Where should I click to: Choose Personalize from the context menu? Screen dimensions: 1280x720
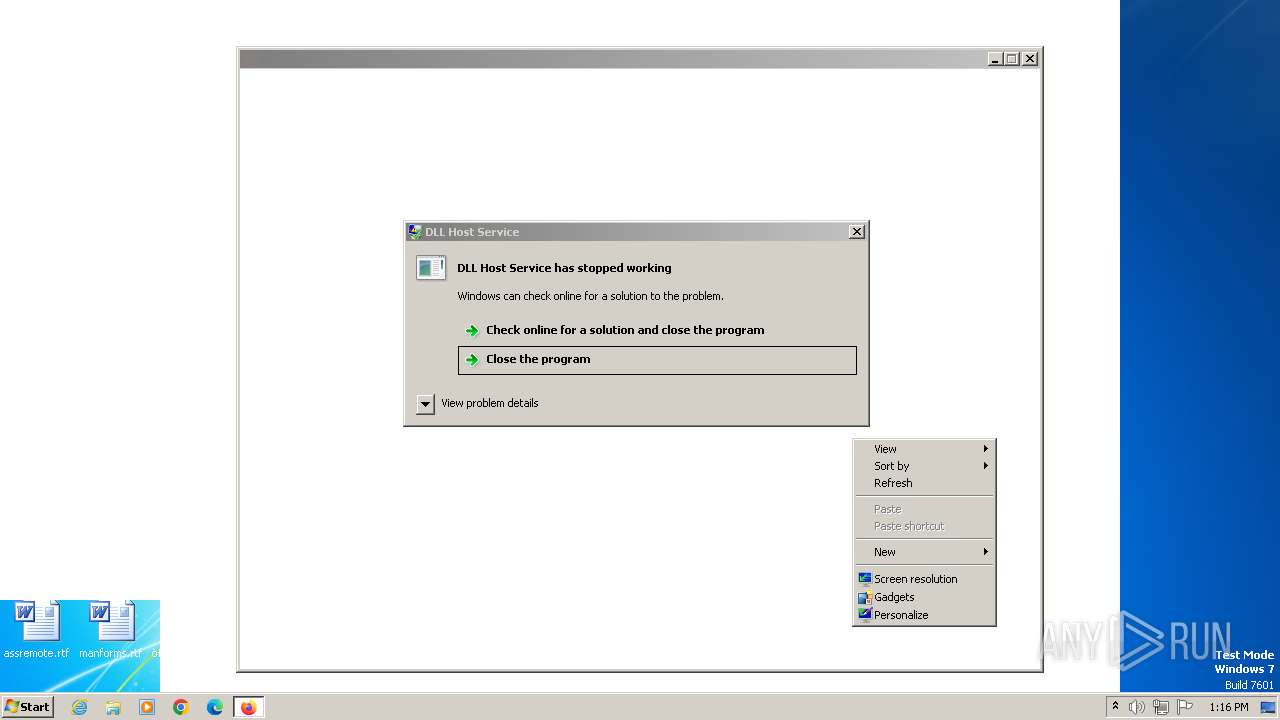tap(924, 615)
